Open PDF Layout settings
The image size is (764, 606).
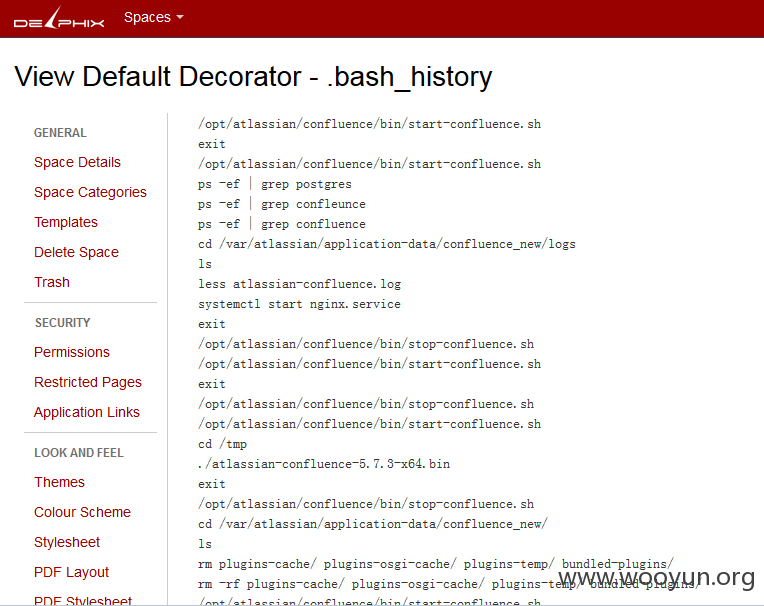tap(72, 572)
